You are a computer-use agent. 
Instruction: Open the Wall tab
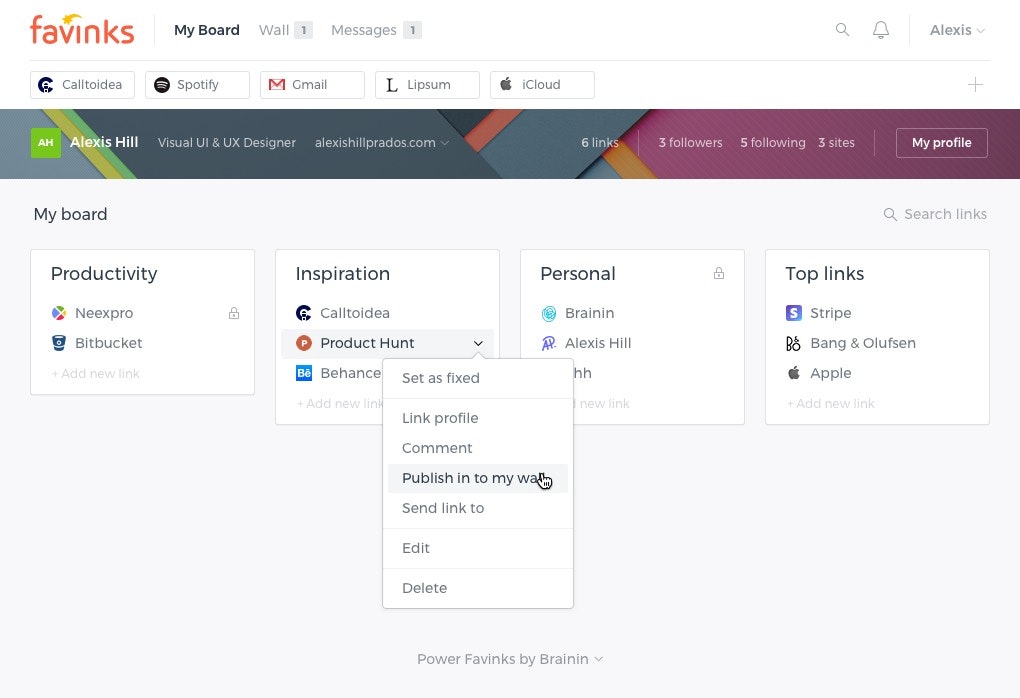point(274,30)
